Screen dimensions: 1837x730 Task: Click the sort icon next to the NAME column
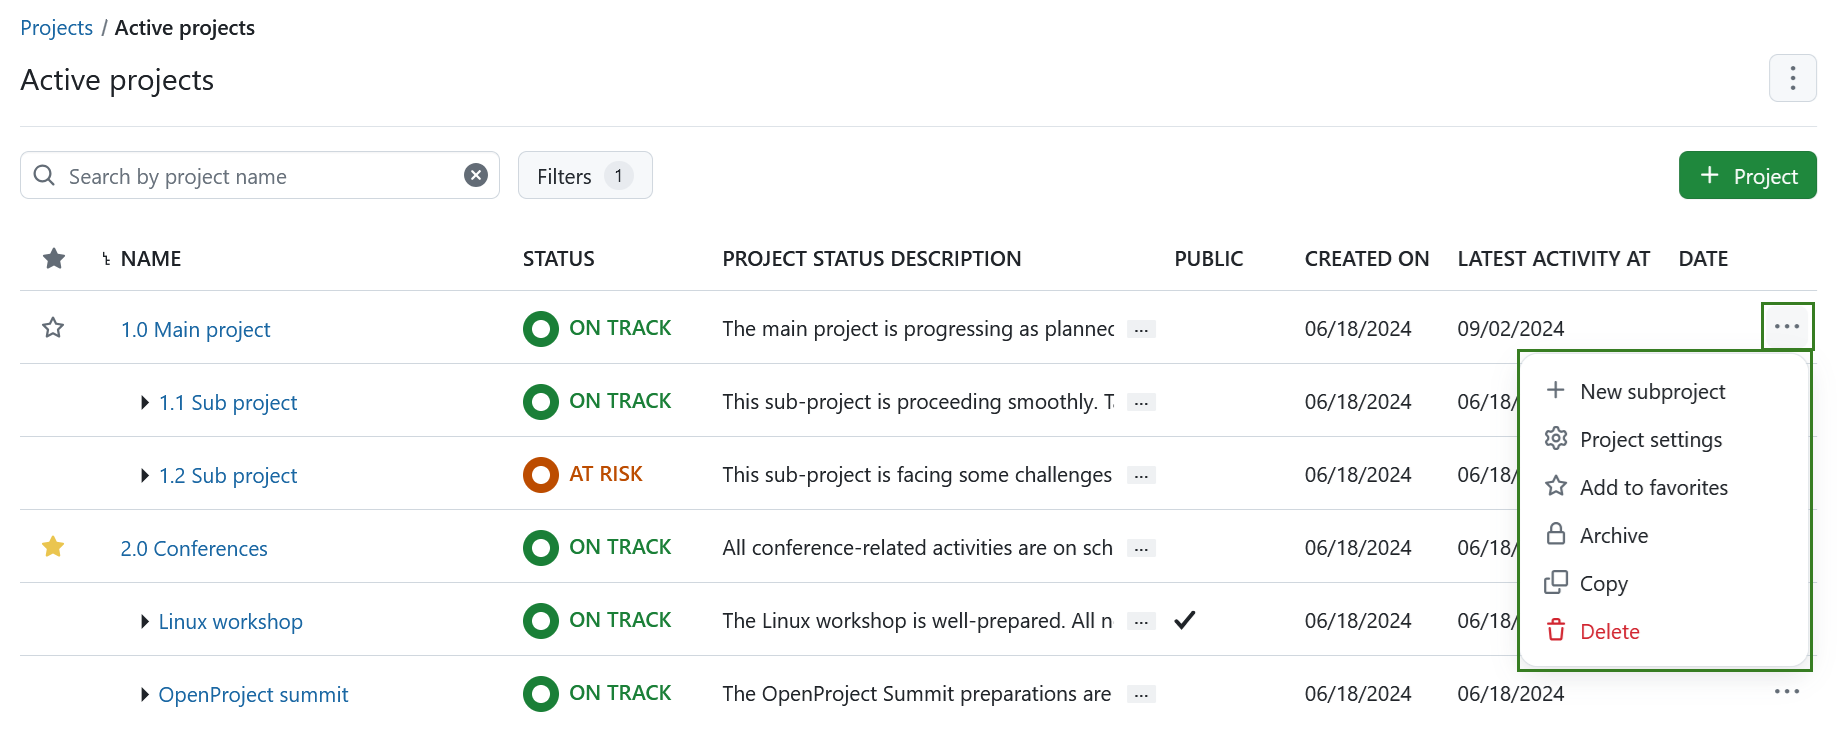click(104, 258)
